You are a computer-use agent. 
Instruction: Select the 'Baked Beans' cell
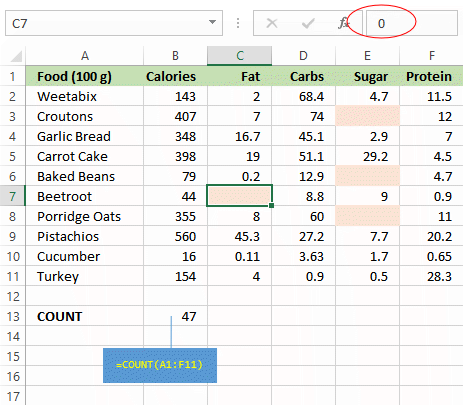click(85, 176)
